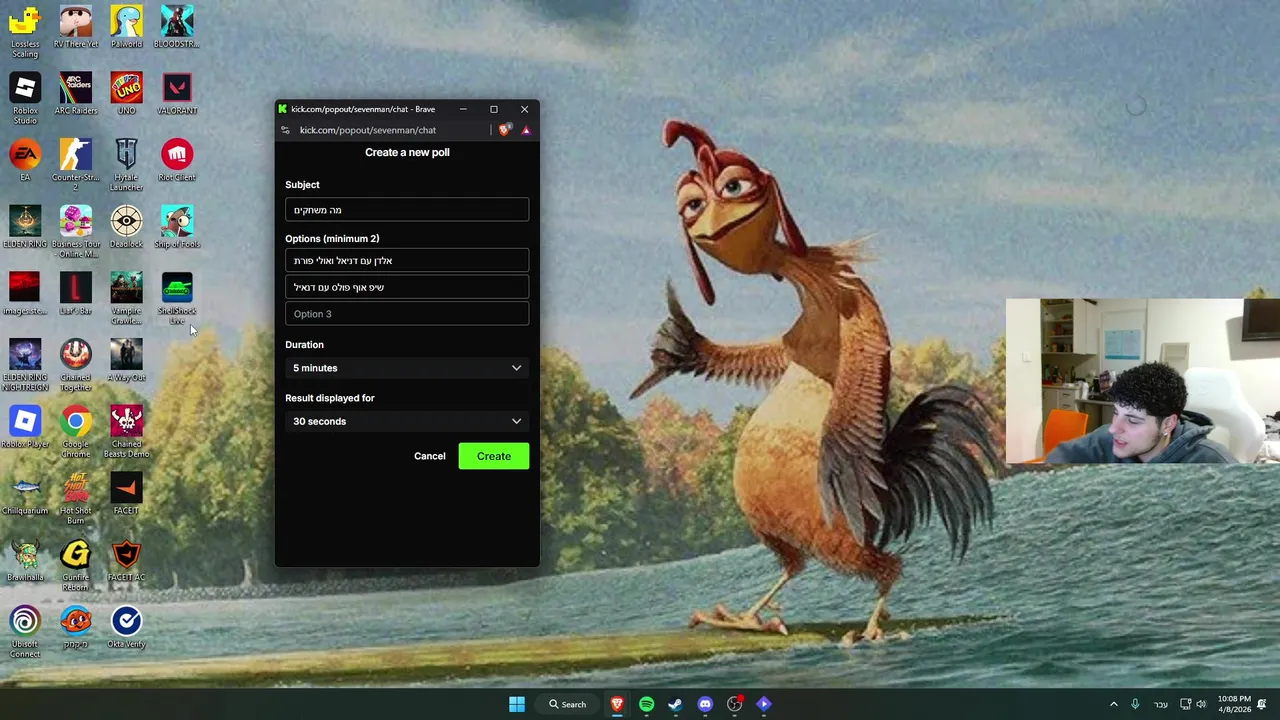The height and width of the screenshot is (720, 1280).
Task: Show hidden system tray icons chevron
Action: (1113, 704)
